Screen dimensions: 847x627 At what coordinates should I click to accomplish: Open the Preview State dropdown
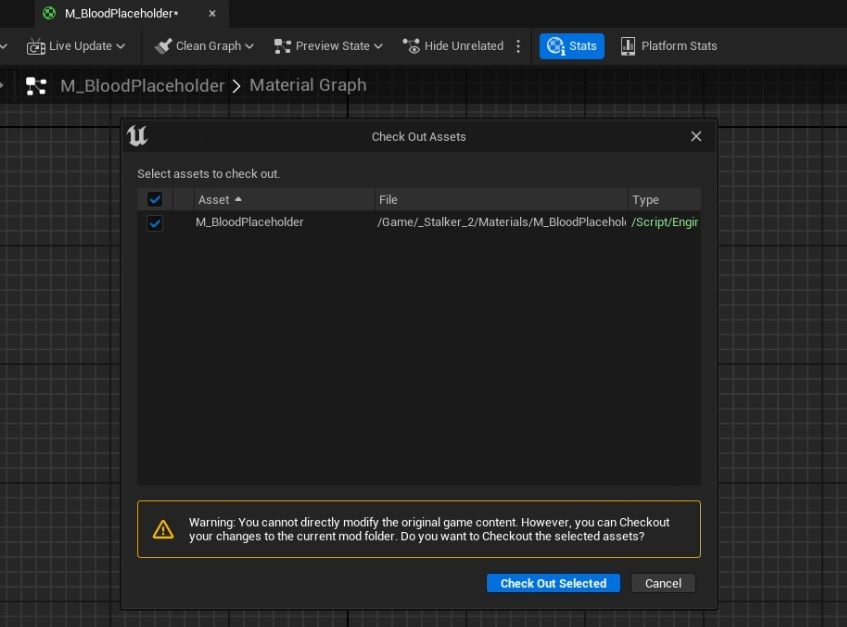coord(379,45)
